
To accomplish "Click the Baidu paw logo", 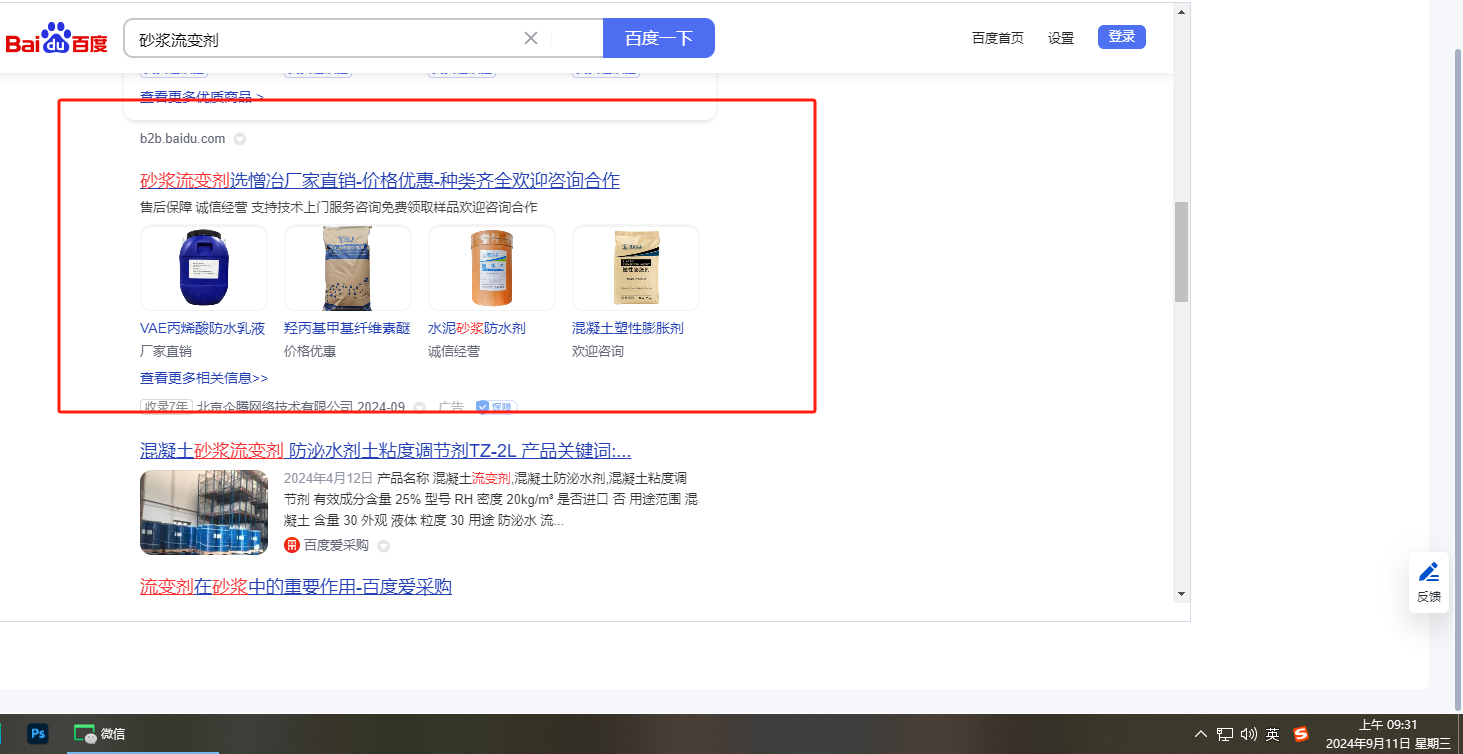I will coord(56,39).
